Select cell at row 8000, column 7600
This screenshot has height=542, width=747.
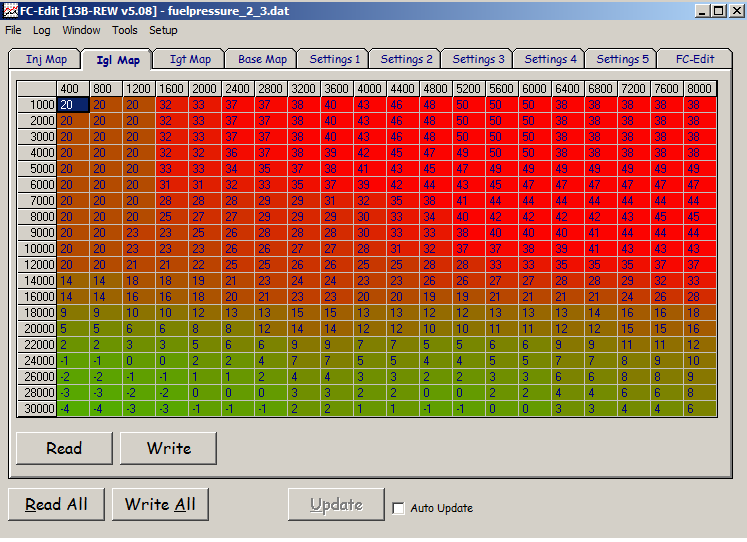point(667,217)
